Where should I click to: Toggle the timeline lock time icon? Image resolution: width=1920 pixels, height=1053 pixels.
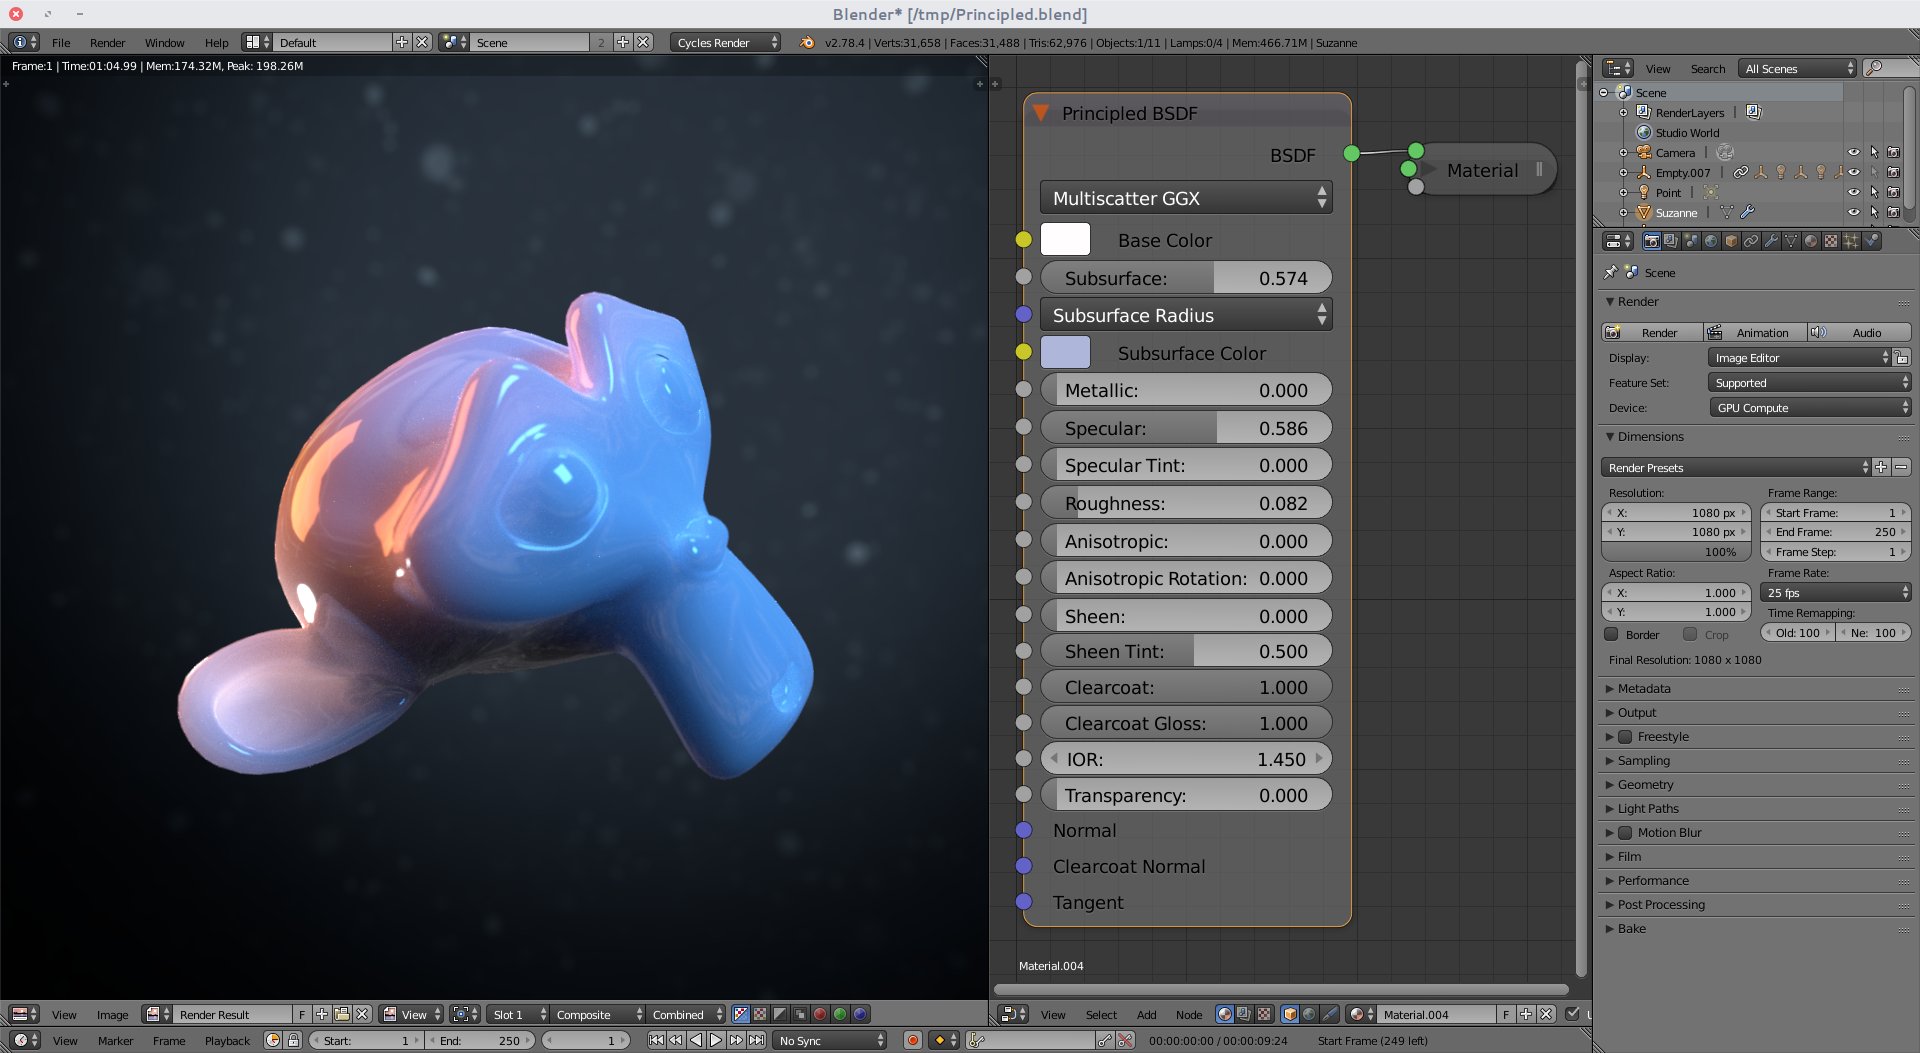click(293, 1040)
